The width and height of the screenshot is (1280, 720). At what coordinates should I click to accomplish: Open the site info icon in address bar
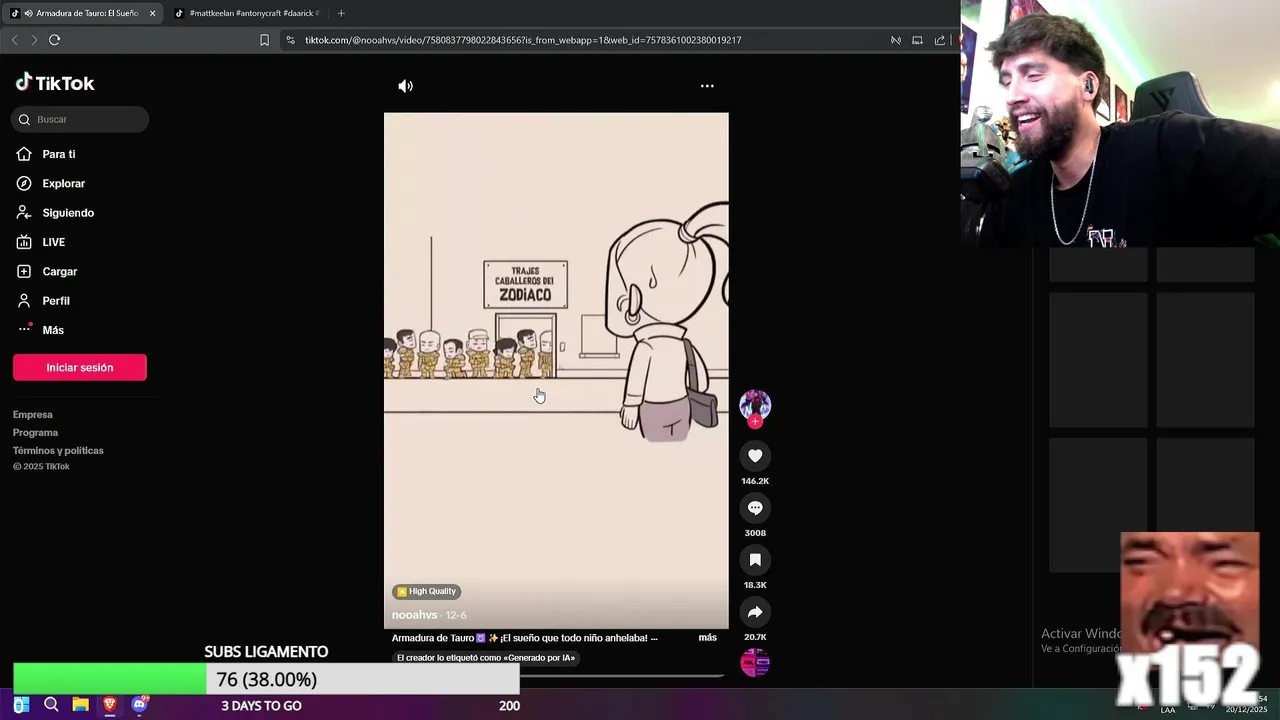click(x=290, y=40)
